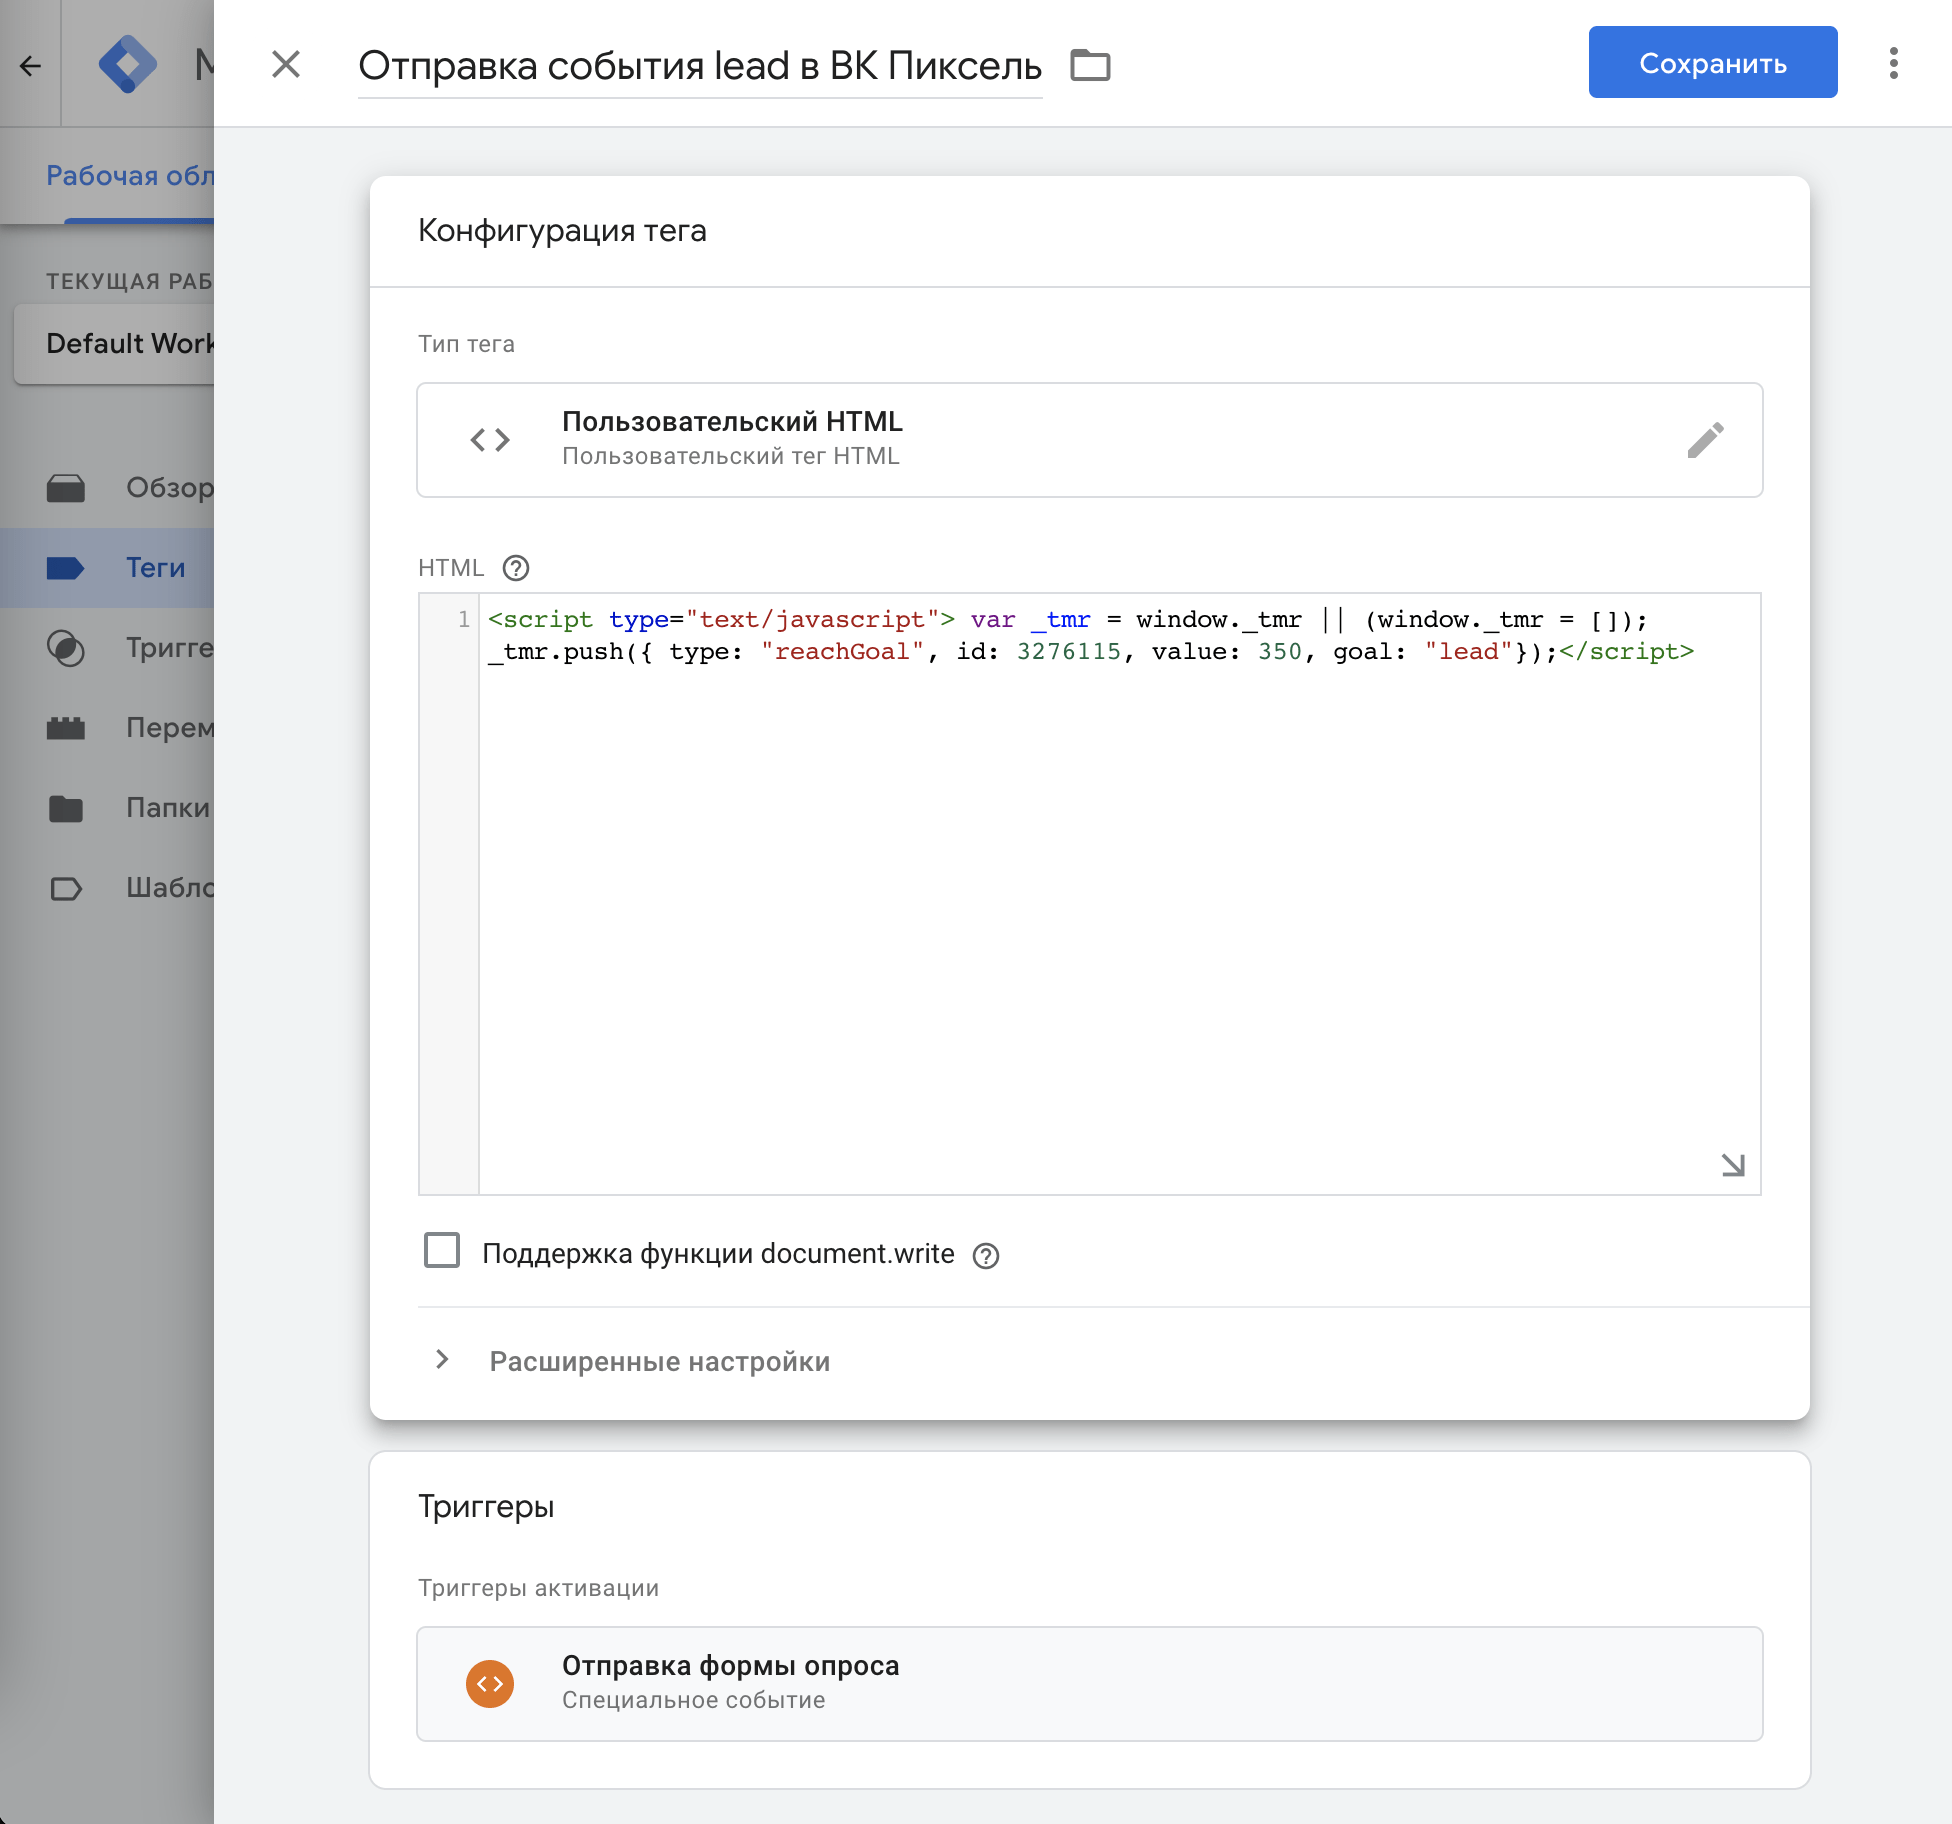The height and width of the screenshot is (1824, 1952).
Task: Click the Тип тега label
Action: (466, 344)
